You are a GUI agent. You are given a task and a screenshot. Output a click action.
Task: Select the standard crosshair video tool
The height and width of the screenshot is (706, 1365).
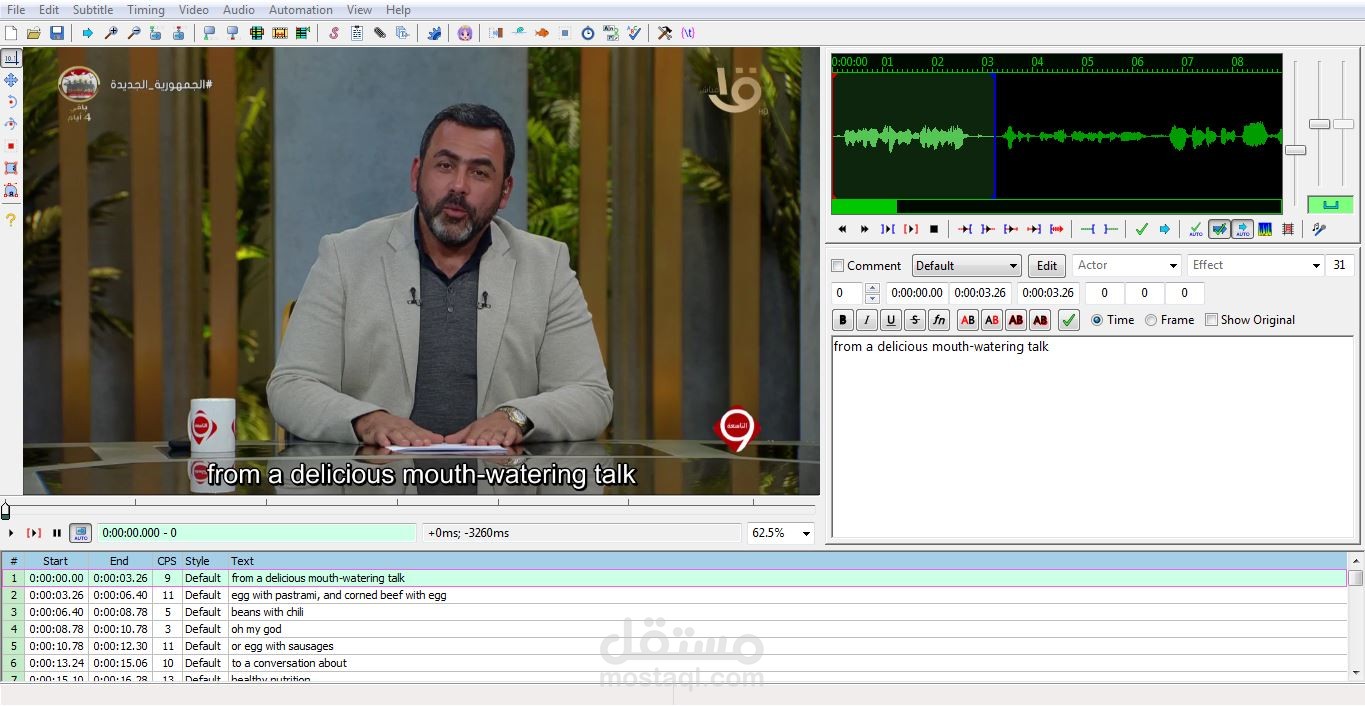point(11,58)
